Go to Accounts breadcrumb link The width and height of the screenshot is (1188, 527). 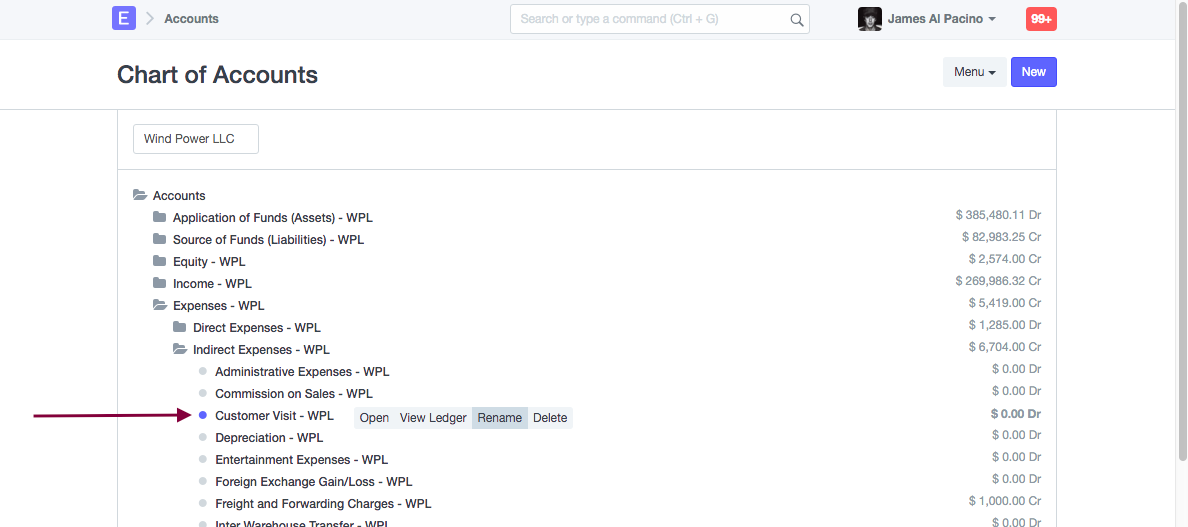tap(191, 19)
